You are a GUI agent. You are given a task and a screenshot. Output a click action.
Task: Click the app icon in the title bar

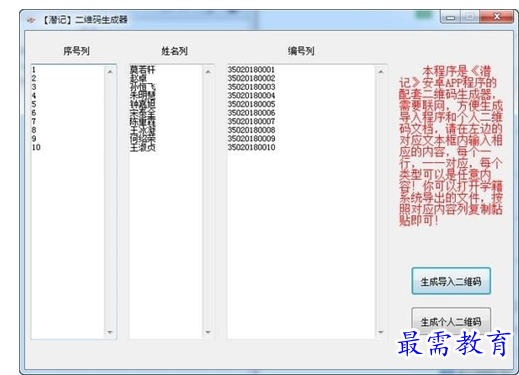point(31,20)
